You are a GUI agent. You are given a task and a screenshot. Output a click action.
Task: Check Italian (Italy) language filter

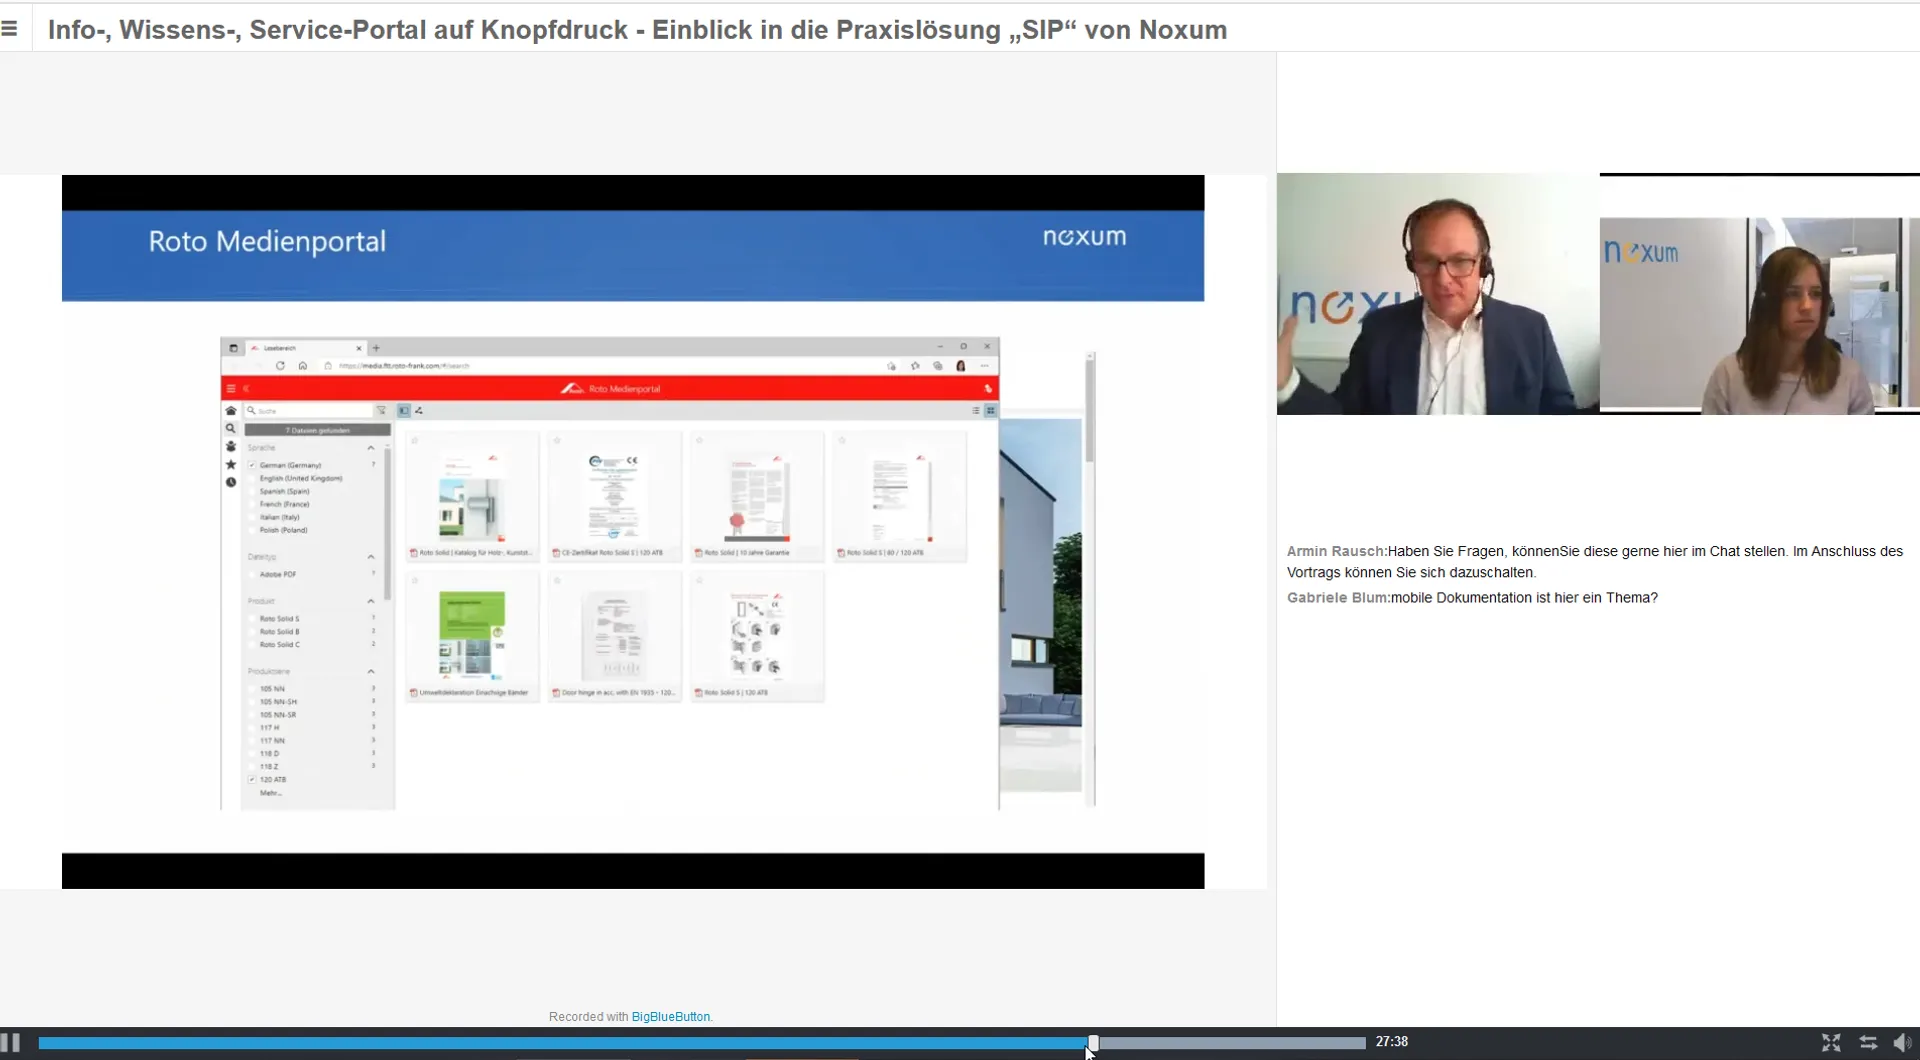pyautogui.click(x=252, y=517)
